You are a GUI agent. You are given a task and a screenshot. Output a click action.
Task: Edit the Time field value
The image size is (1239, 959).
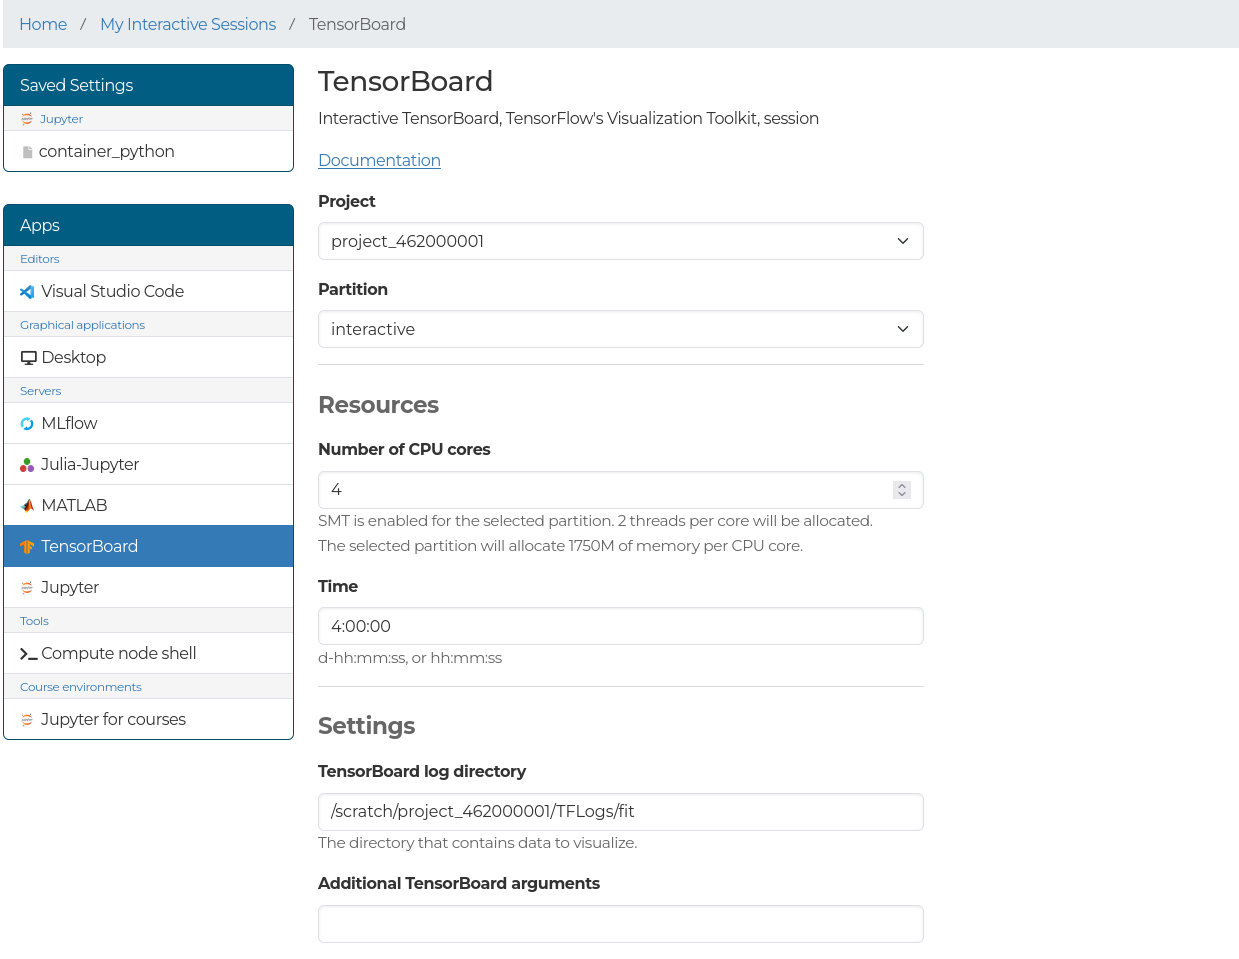pyautogui.click(x=620, y=626)
